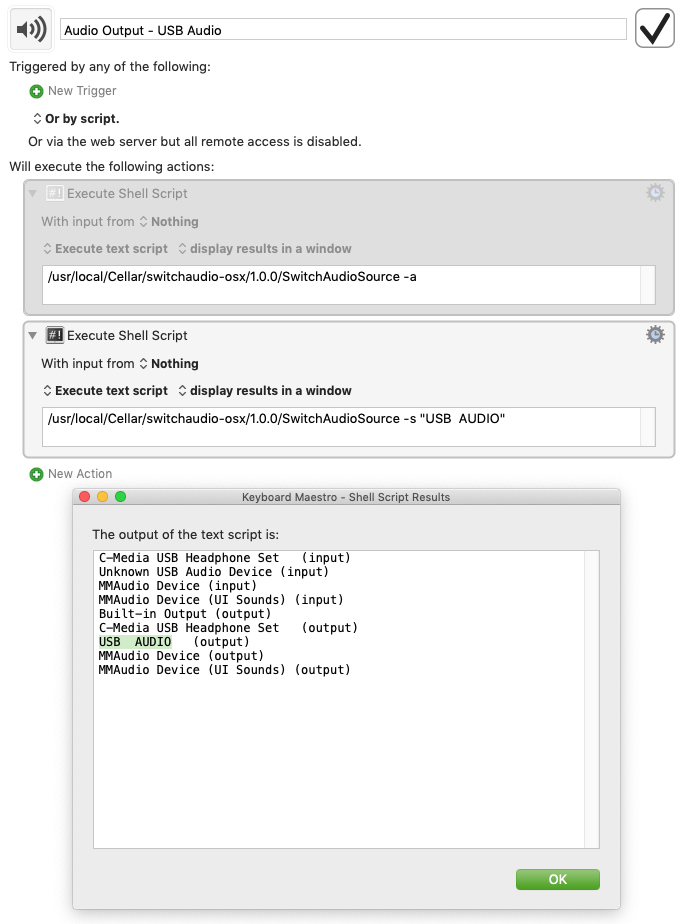Minimize the Shell Script Results window
The image size is (688, 924).
[x=102, y=497]
